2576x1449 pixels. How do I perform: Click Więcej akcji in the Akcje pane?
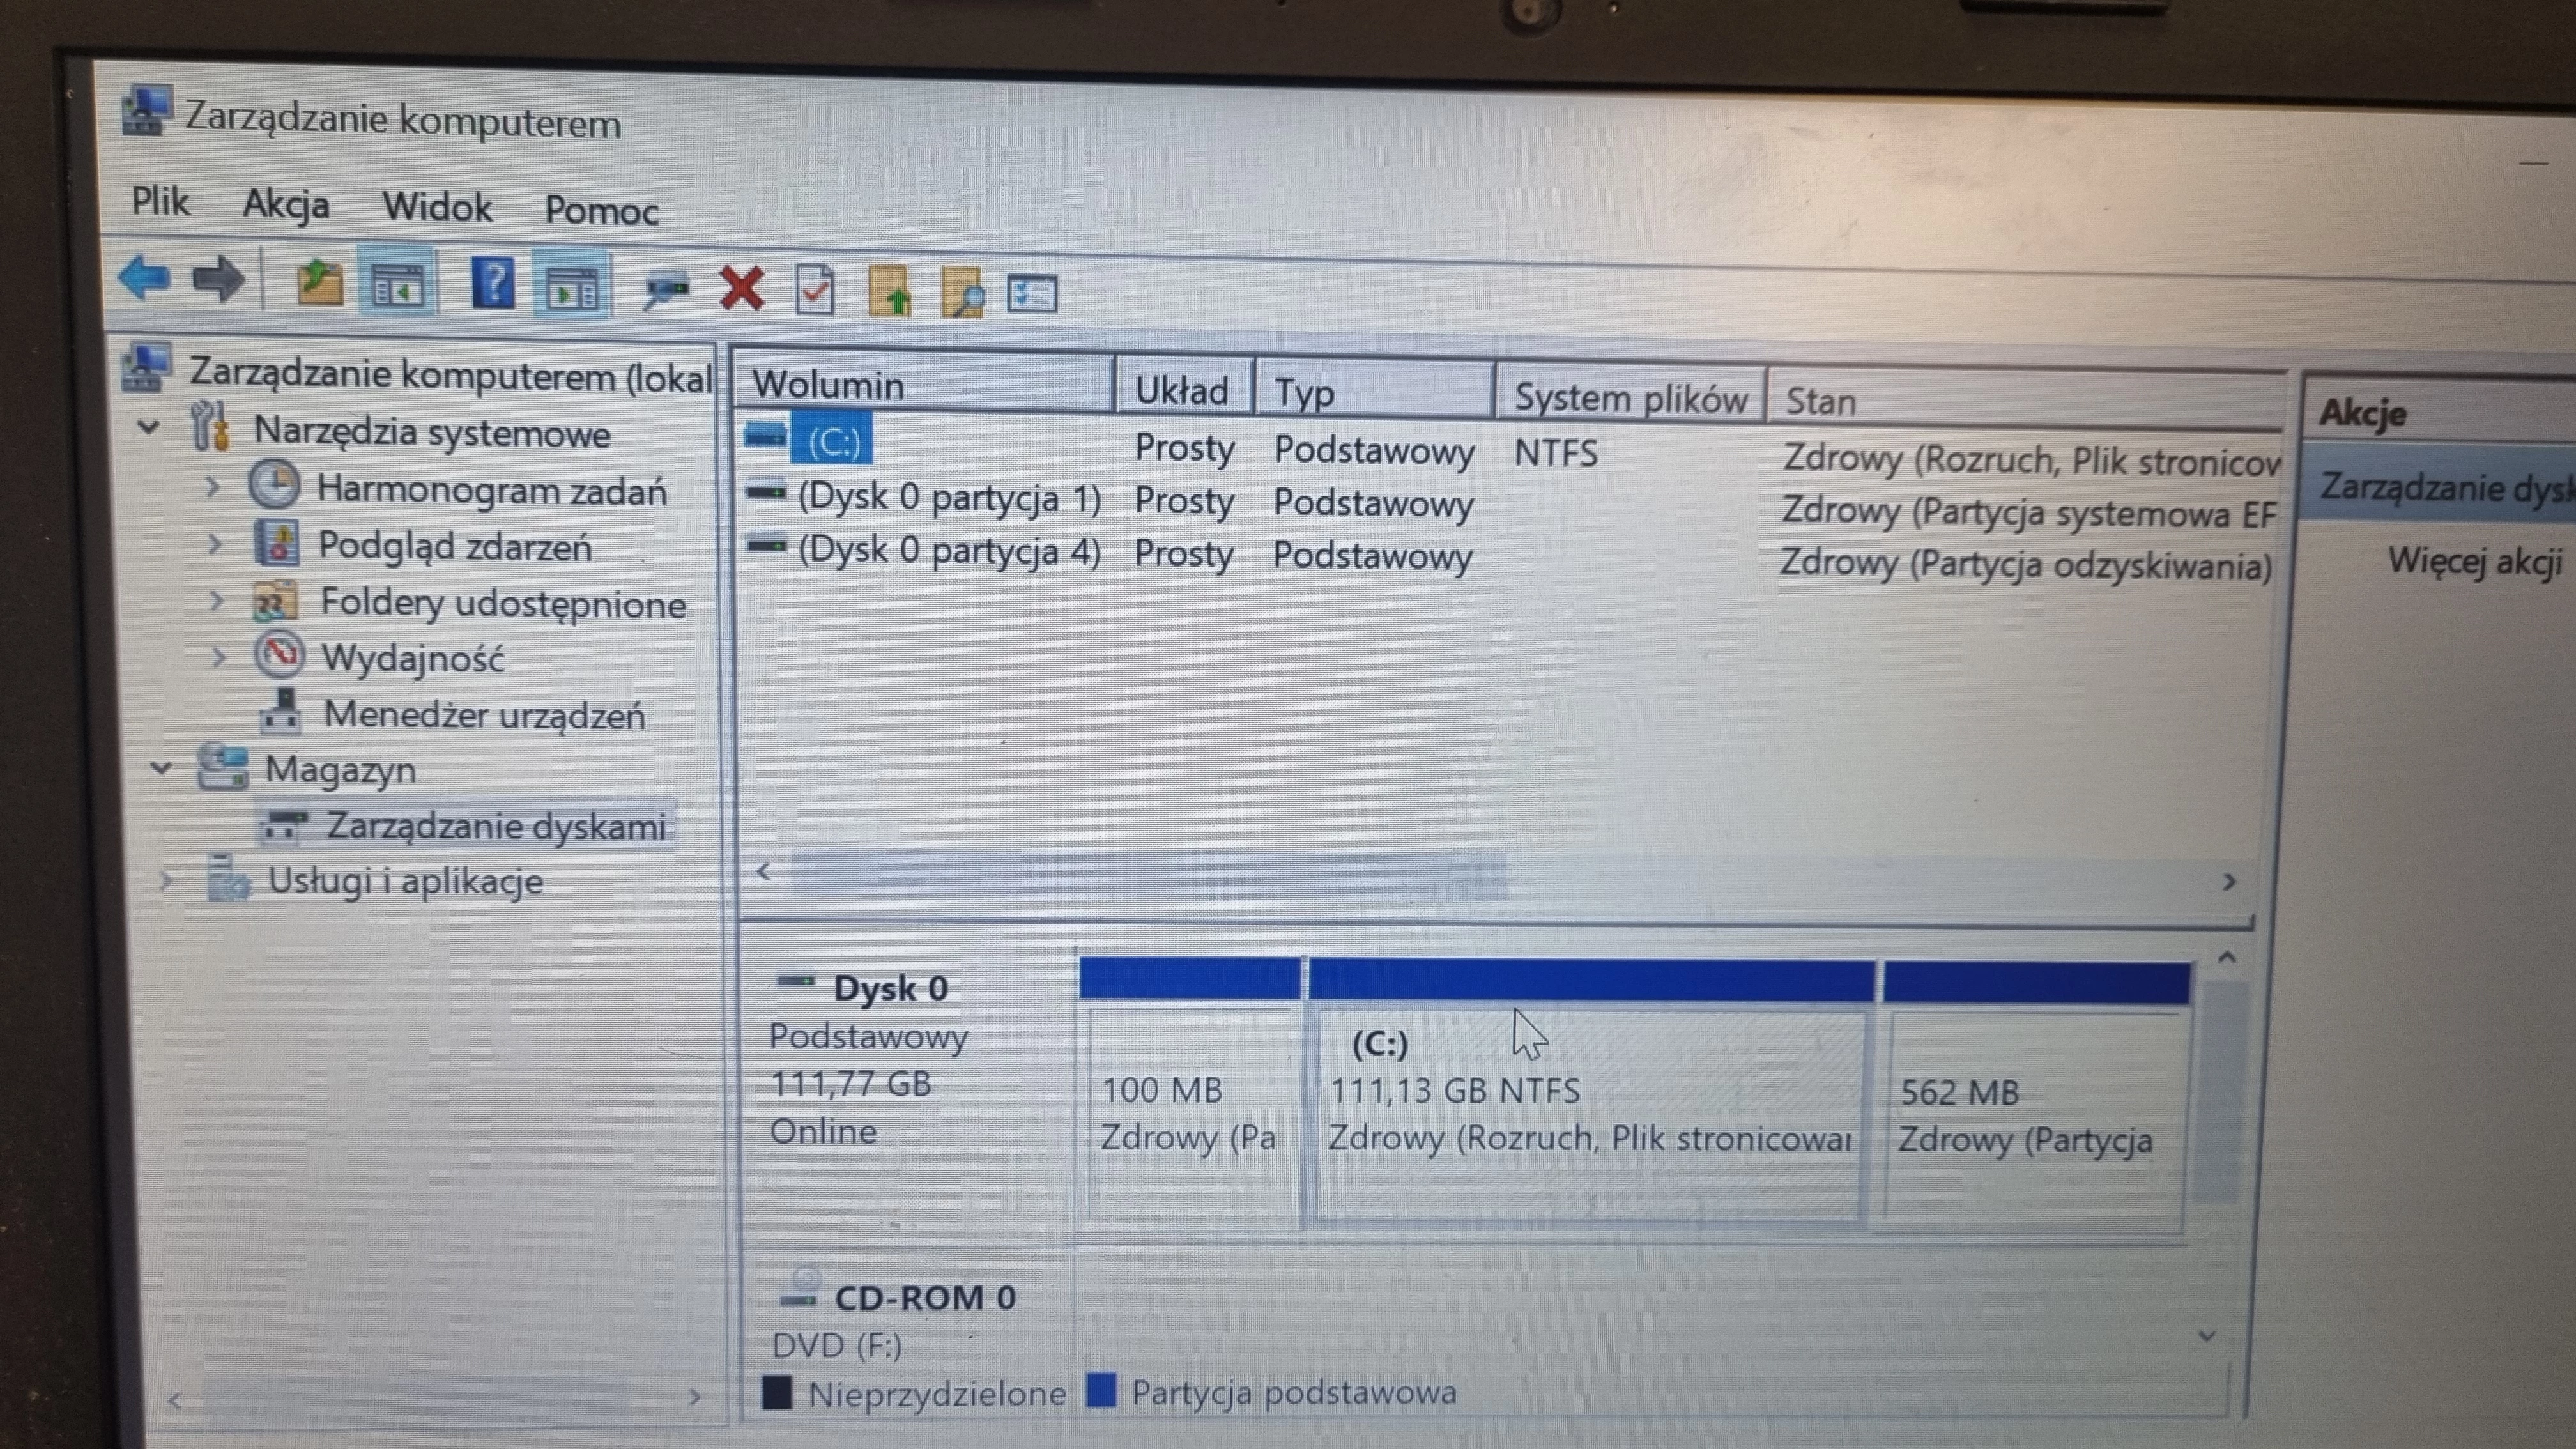(2474, 561)
